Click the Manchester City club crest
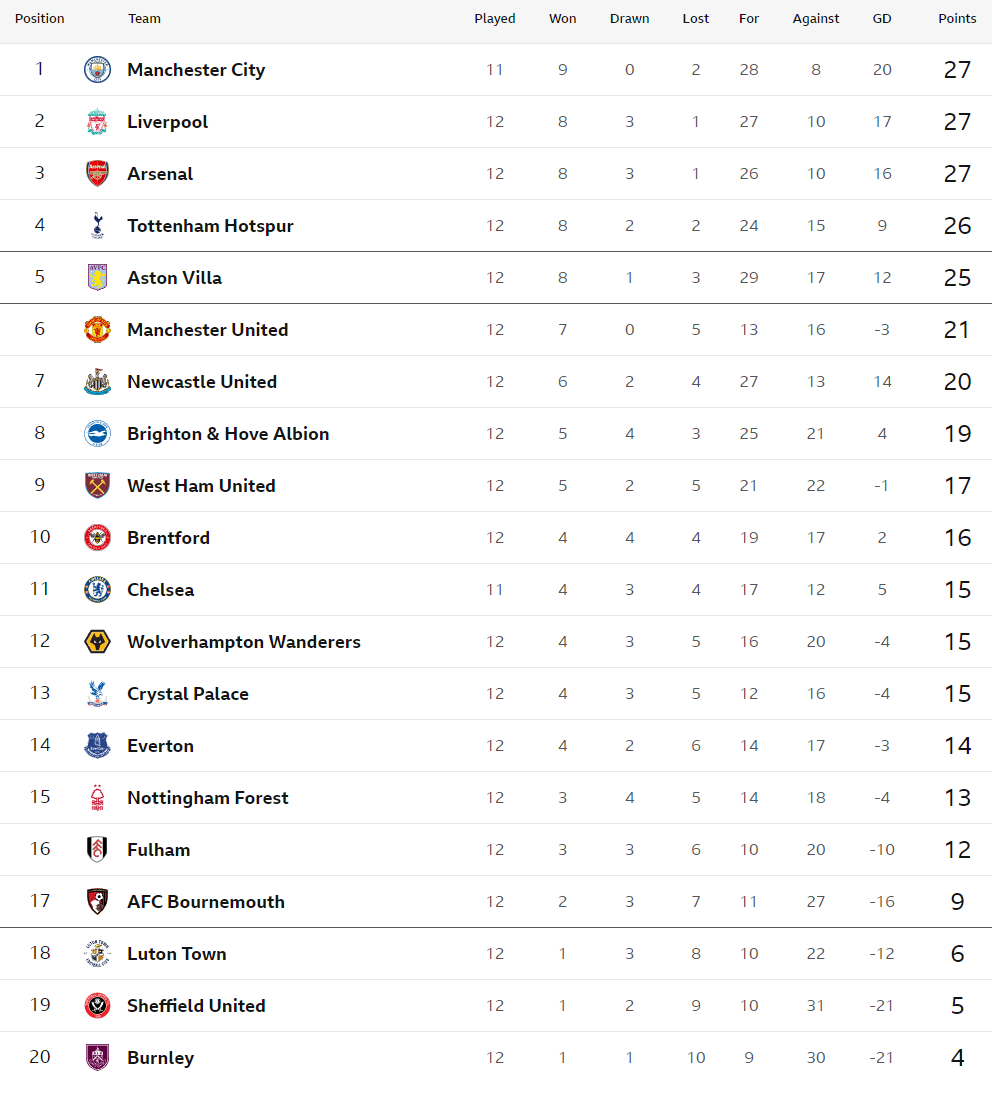 97,70
